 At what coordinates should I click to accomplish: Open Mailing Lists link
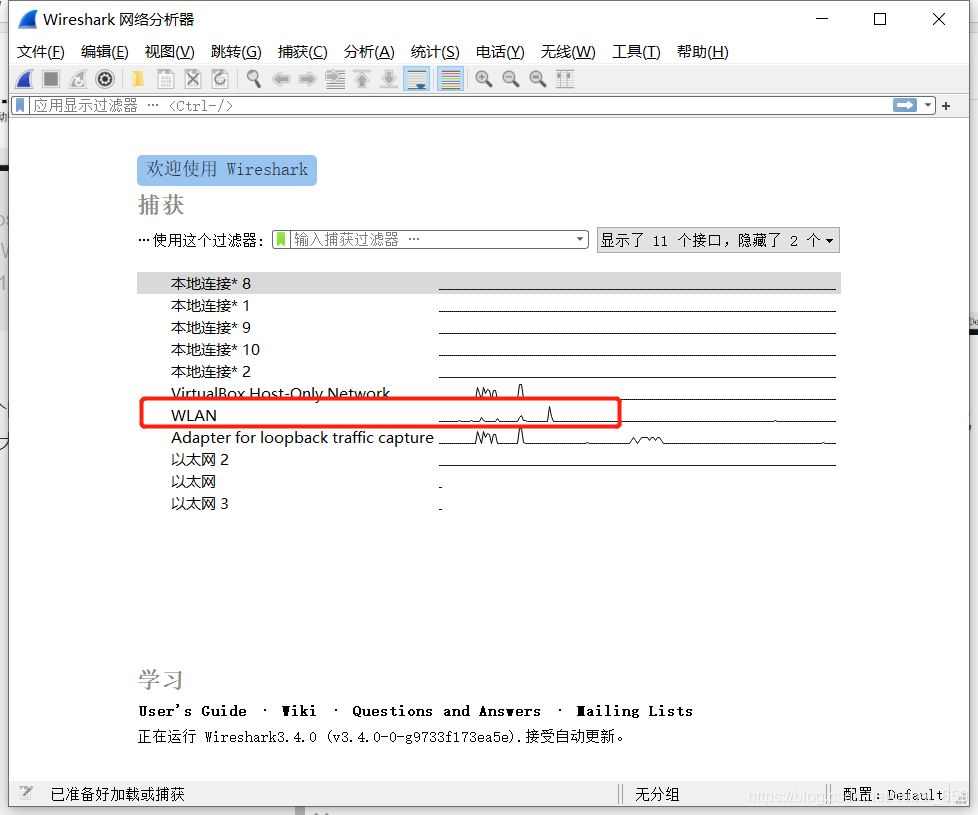click(634, 711)
